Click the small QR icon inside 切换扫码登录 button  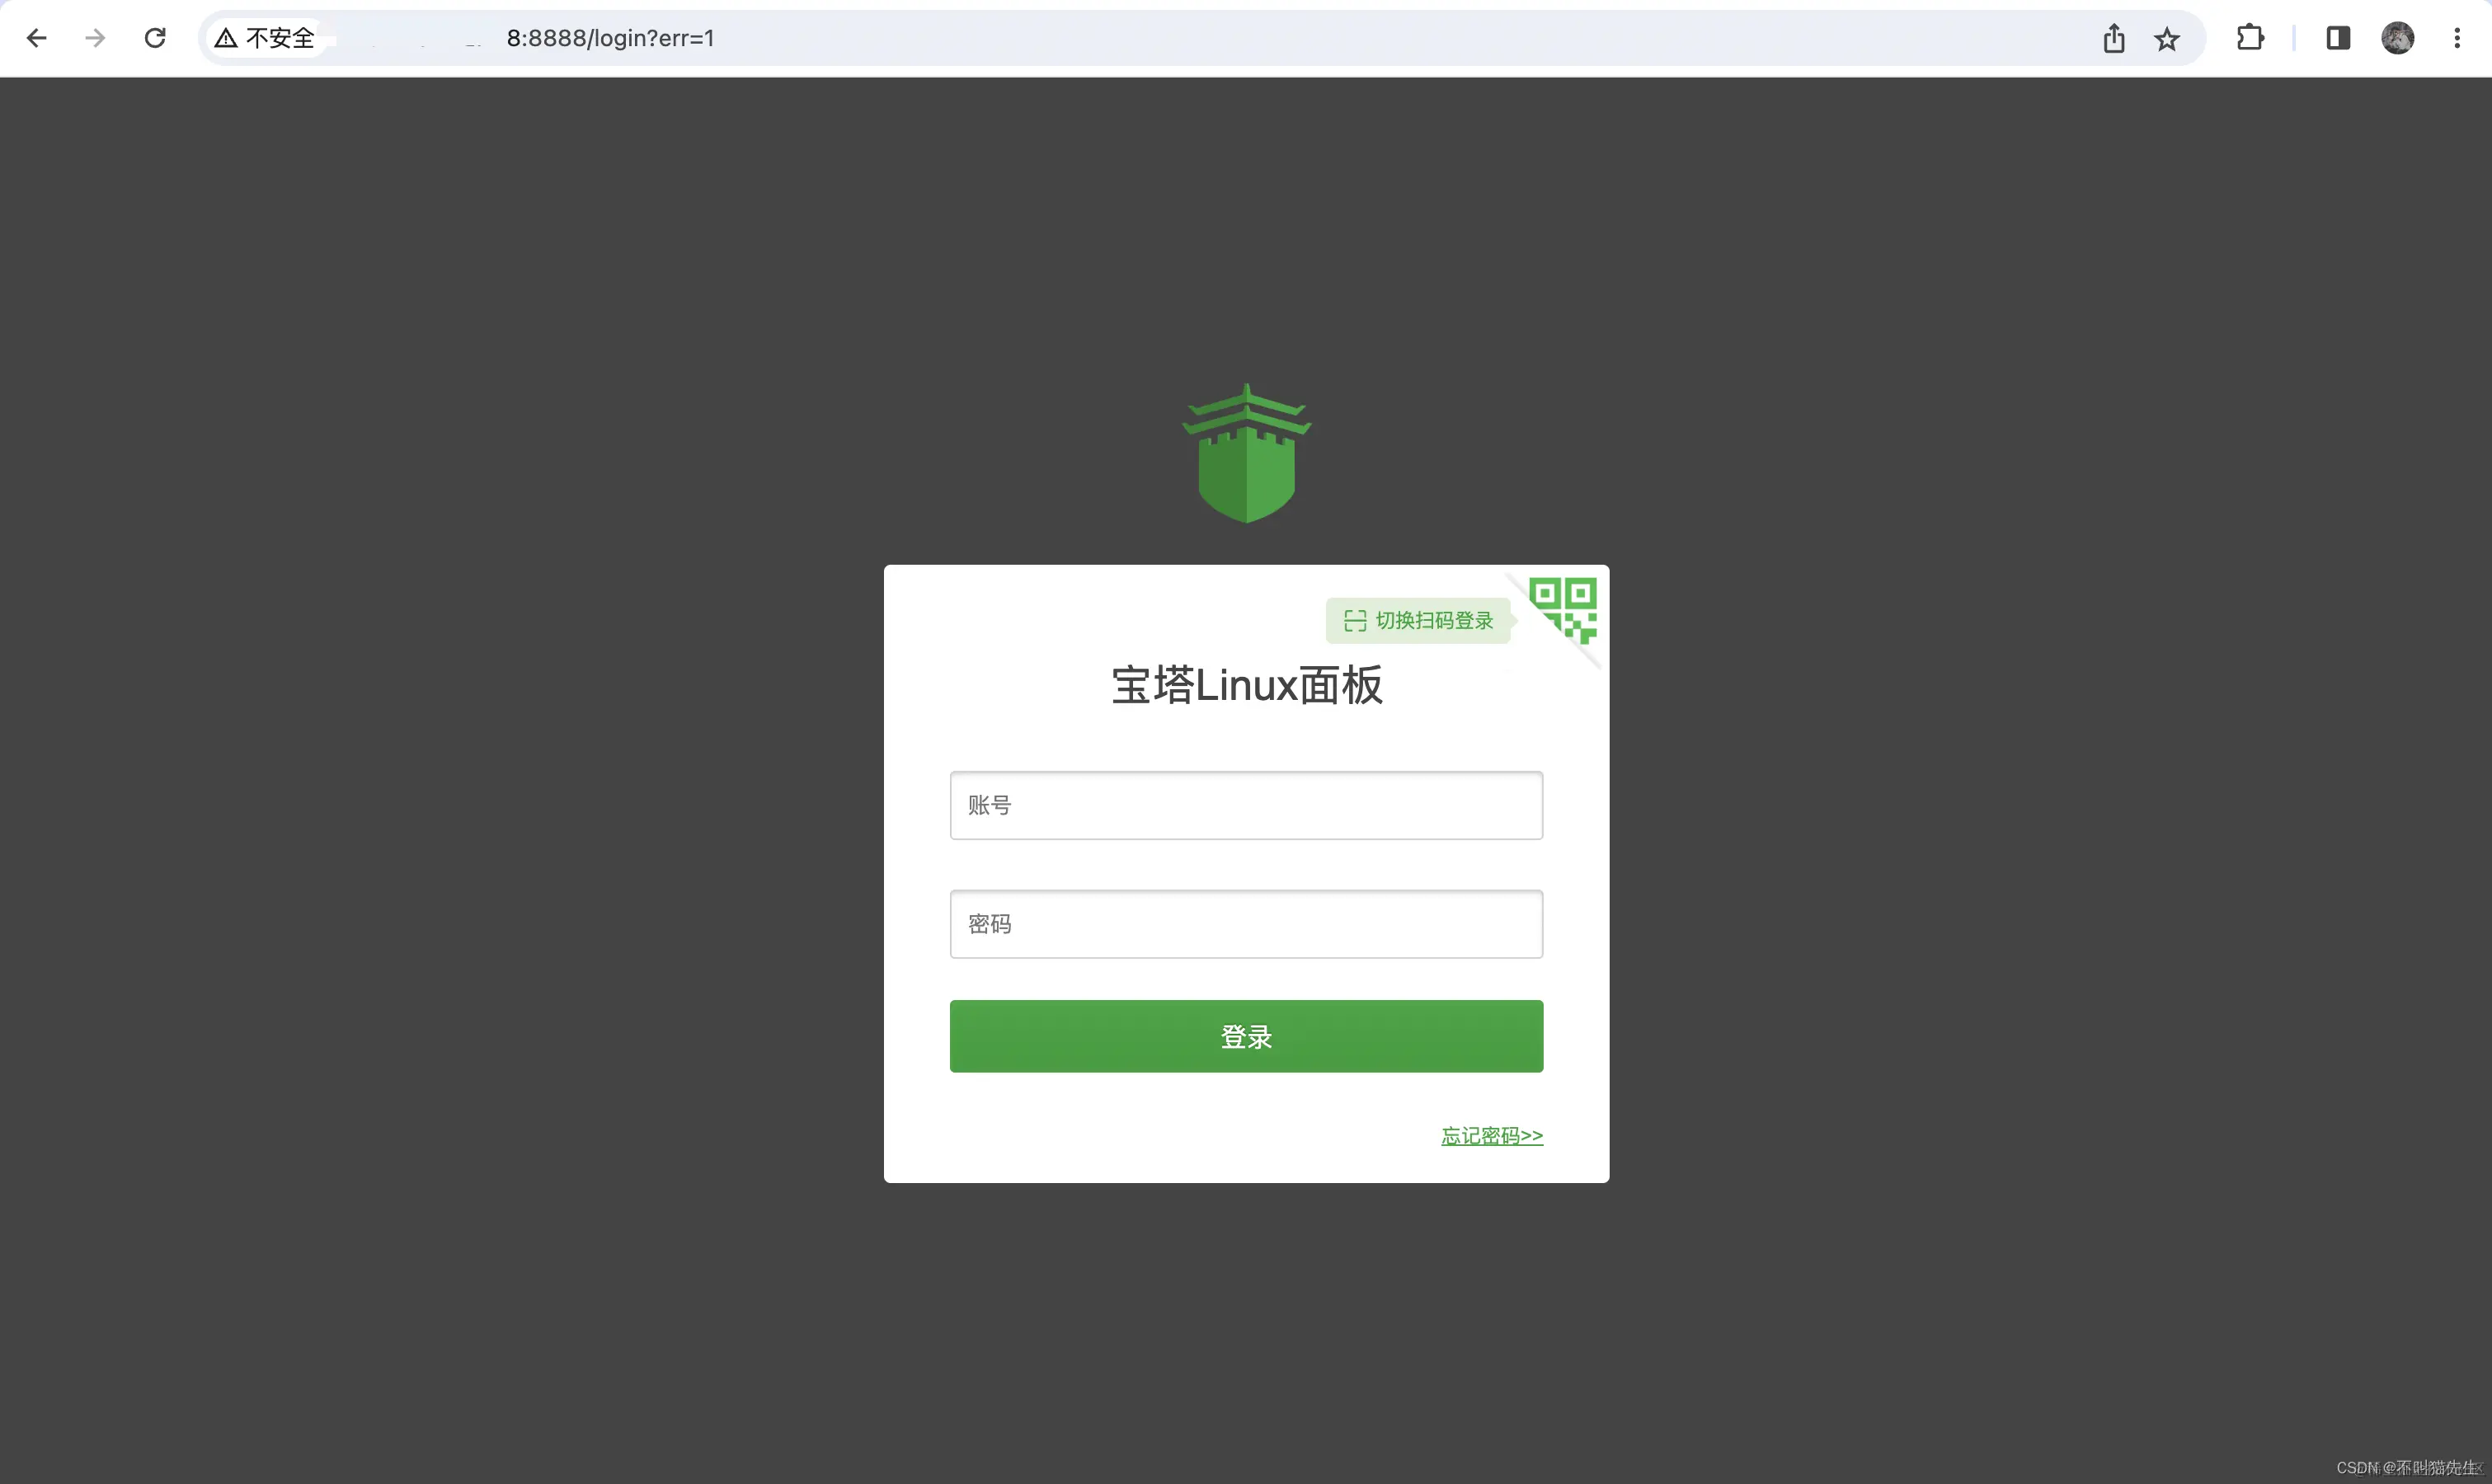pos(1354,620)
